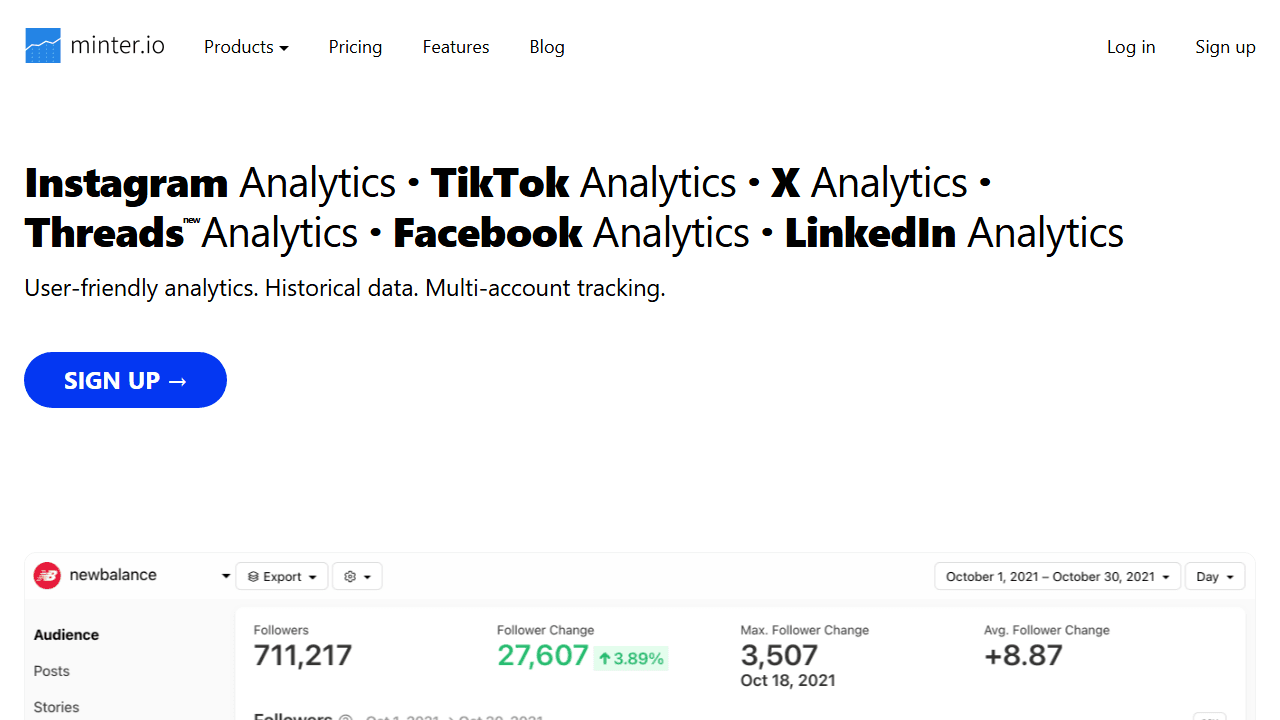Click the minter.io chart logo icon
The width and height of the screenshot is (1280, 720).
[x=43, y=46]
